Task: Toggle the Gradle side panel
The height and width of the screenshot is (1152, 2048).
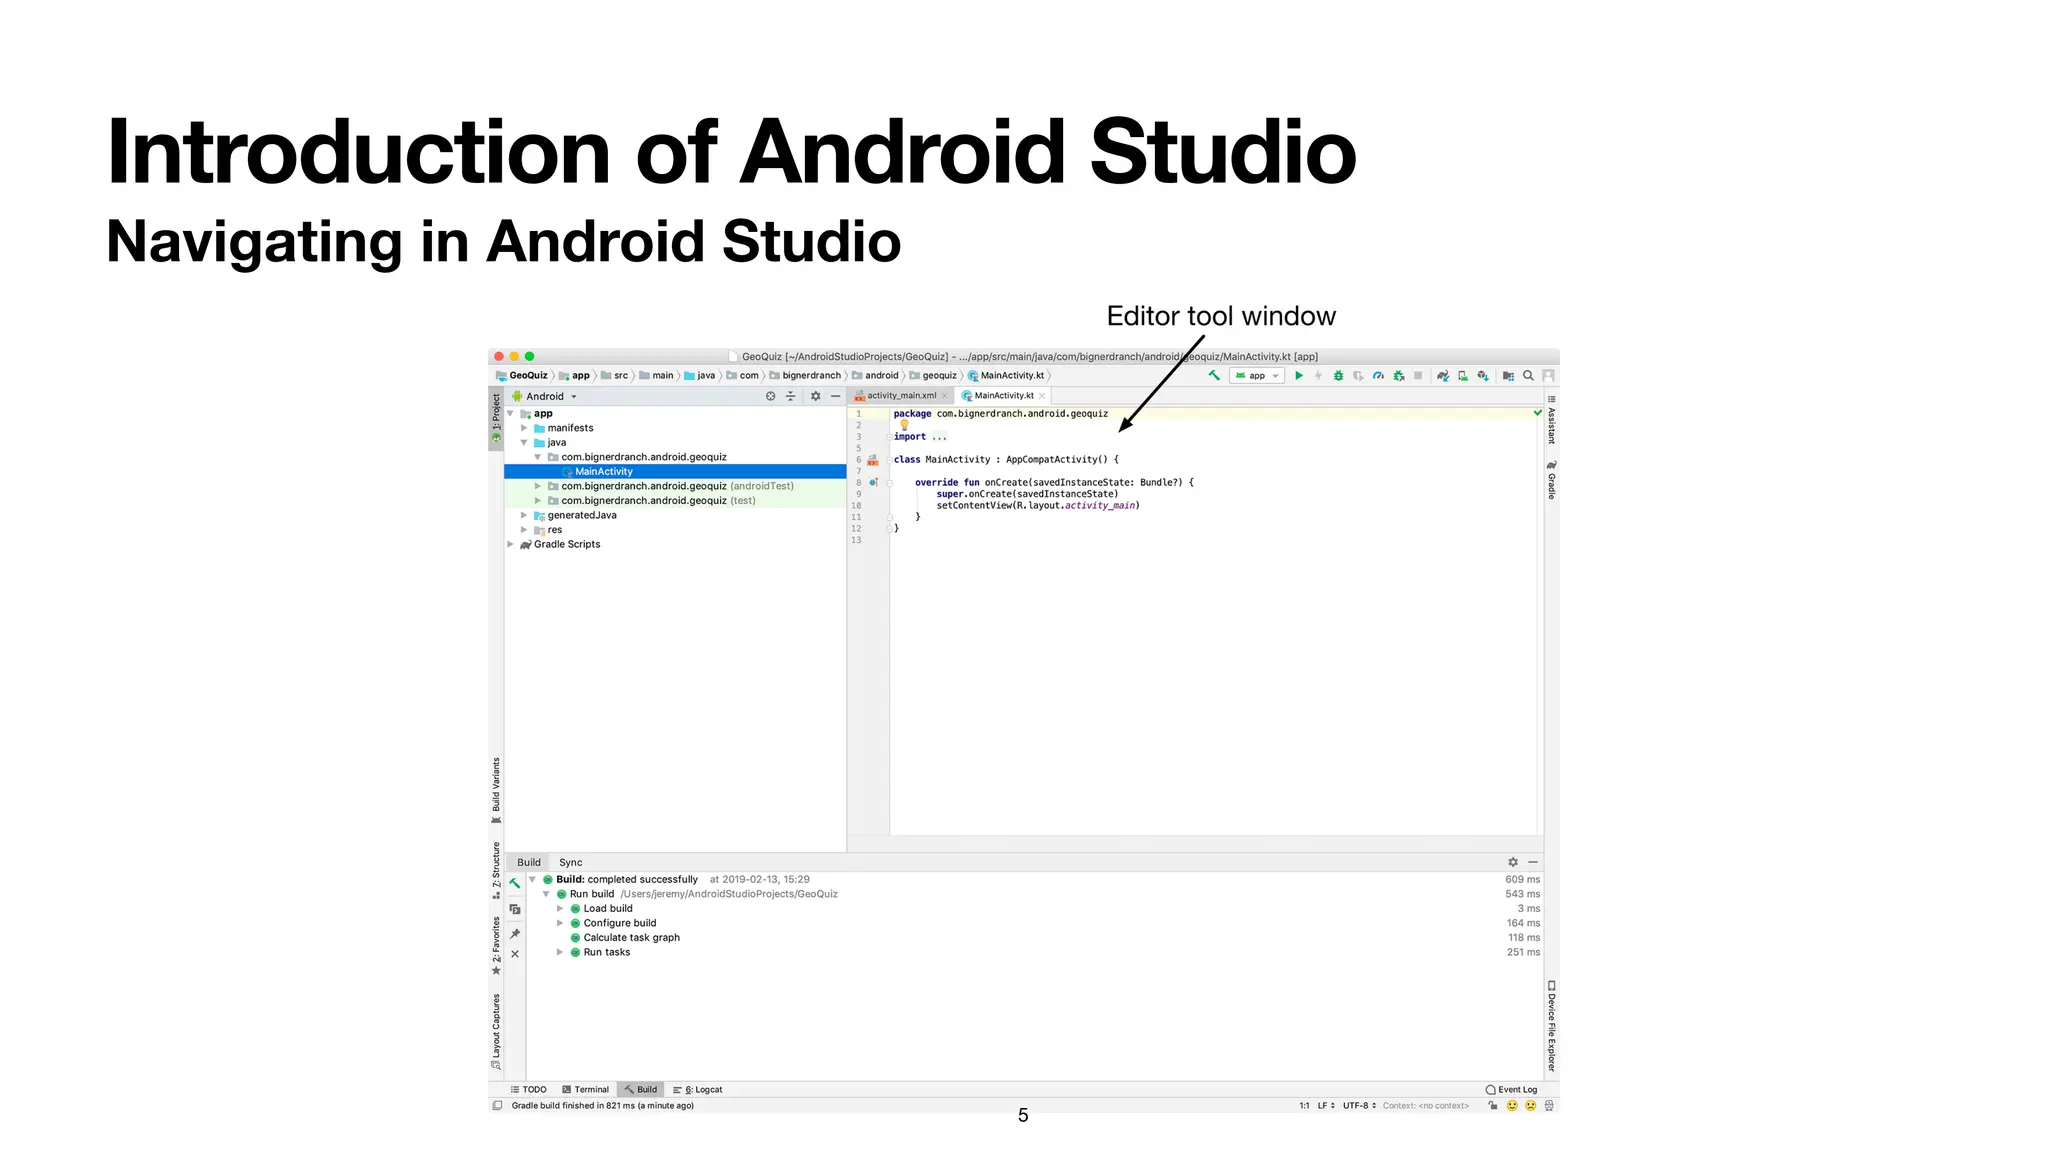Action: tap(1552, 480)
